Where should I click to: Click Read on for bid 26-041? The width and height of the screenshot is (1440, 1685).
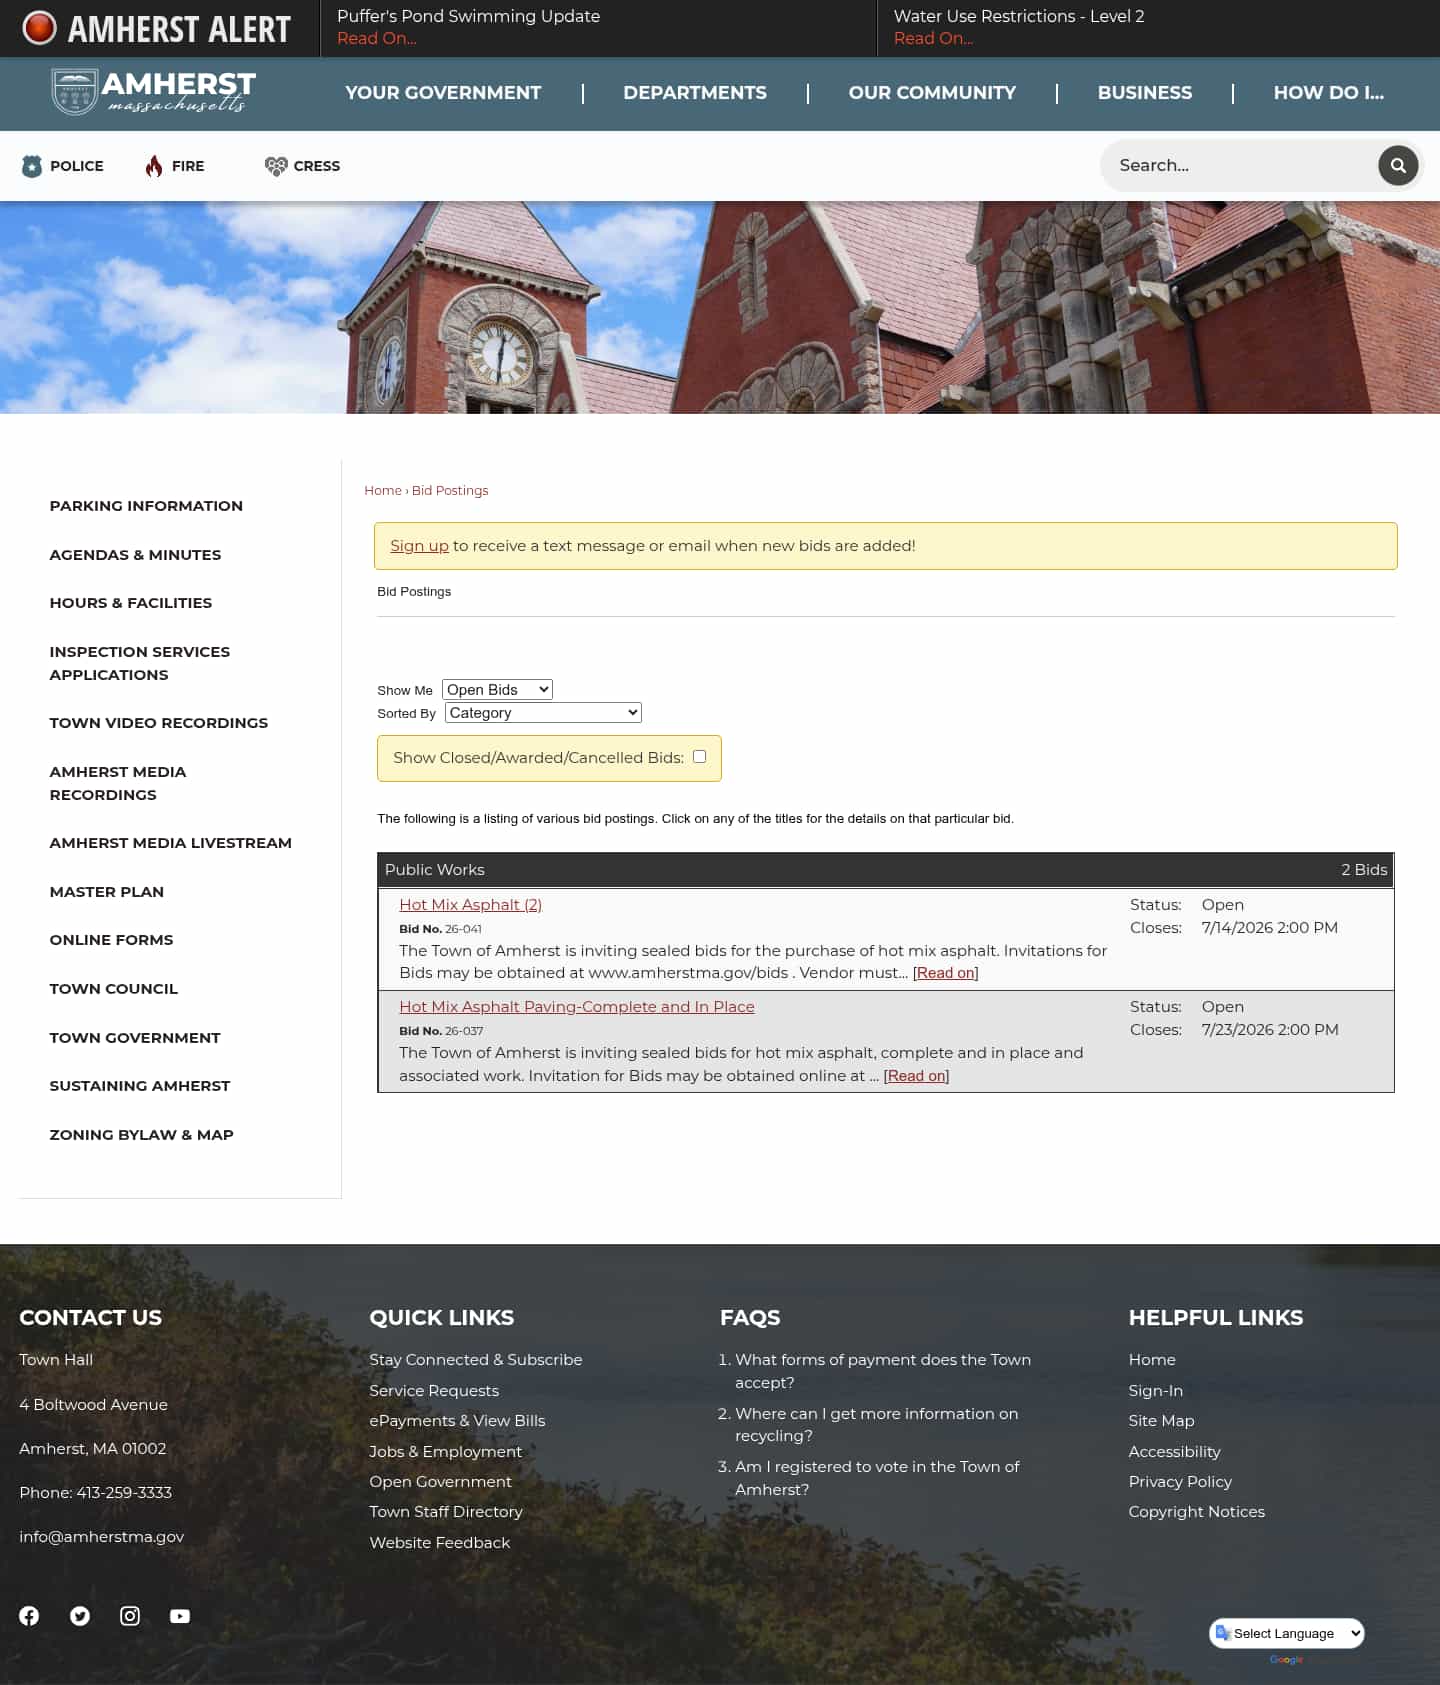pyautogui.click(x=945, y=973)
